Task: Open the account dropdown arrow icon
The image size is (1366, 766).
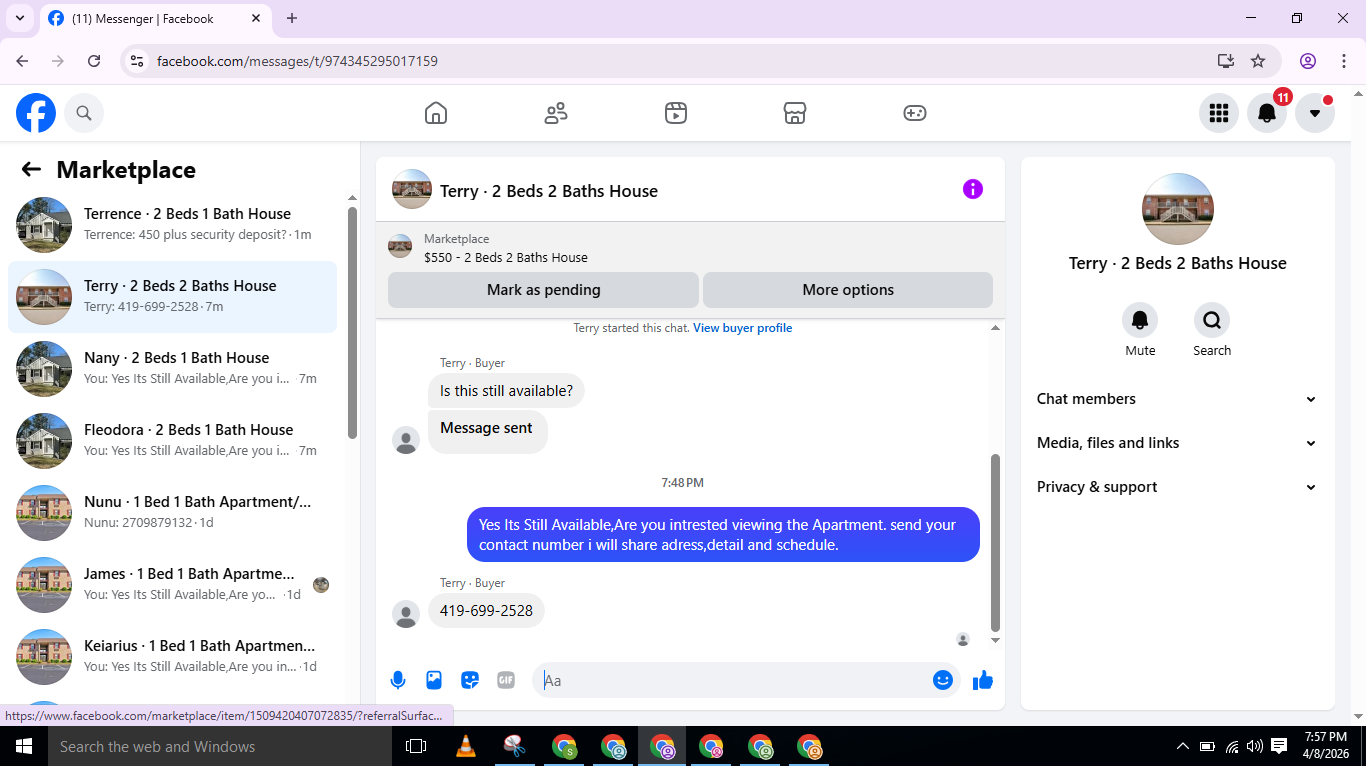Action: point(1314,113)
